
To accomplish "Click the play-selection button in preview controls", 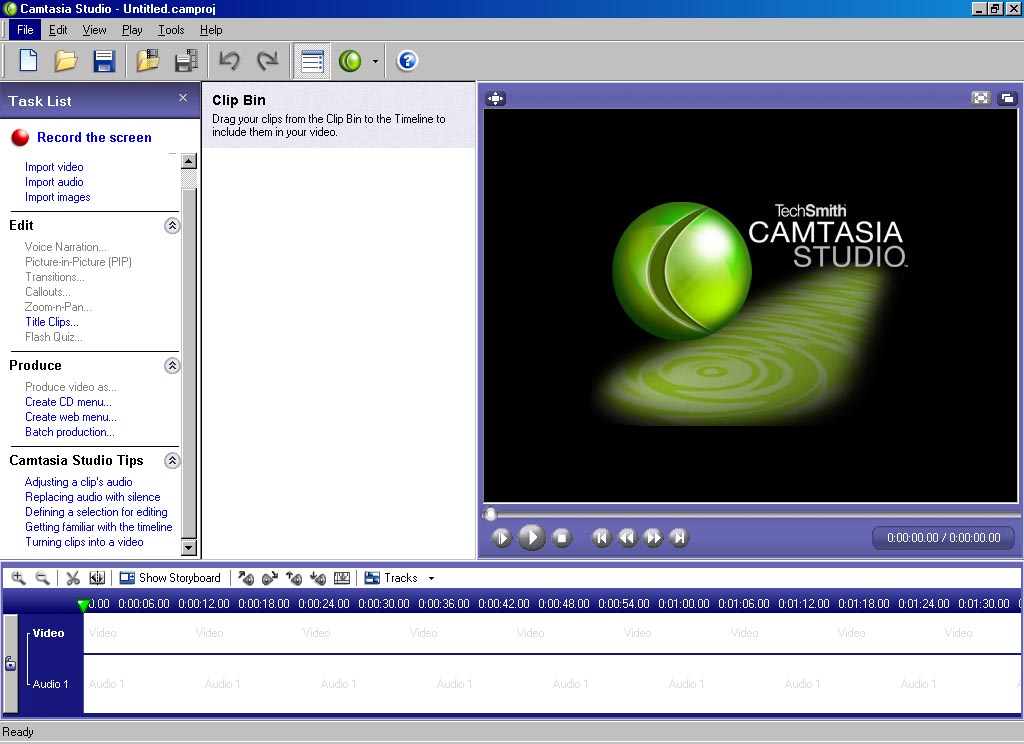I will pos(502,538).
